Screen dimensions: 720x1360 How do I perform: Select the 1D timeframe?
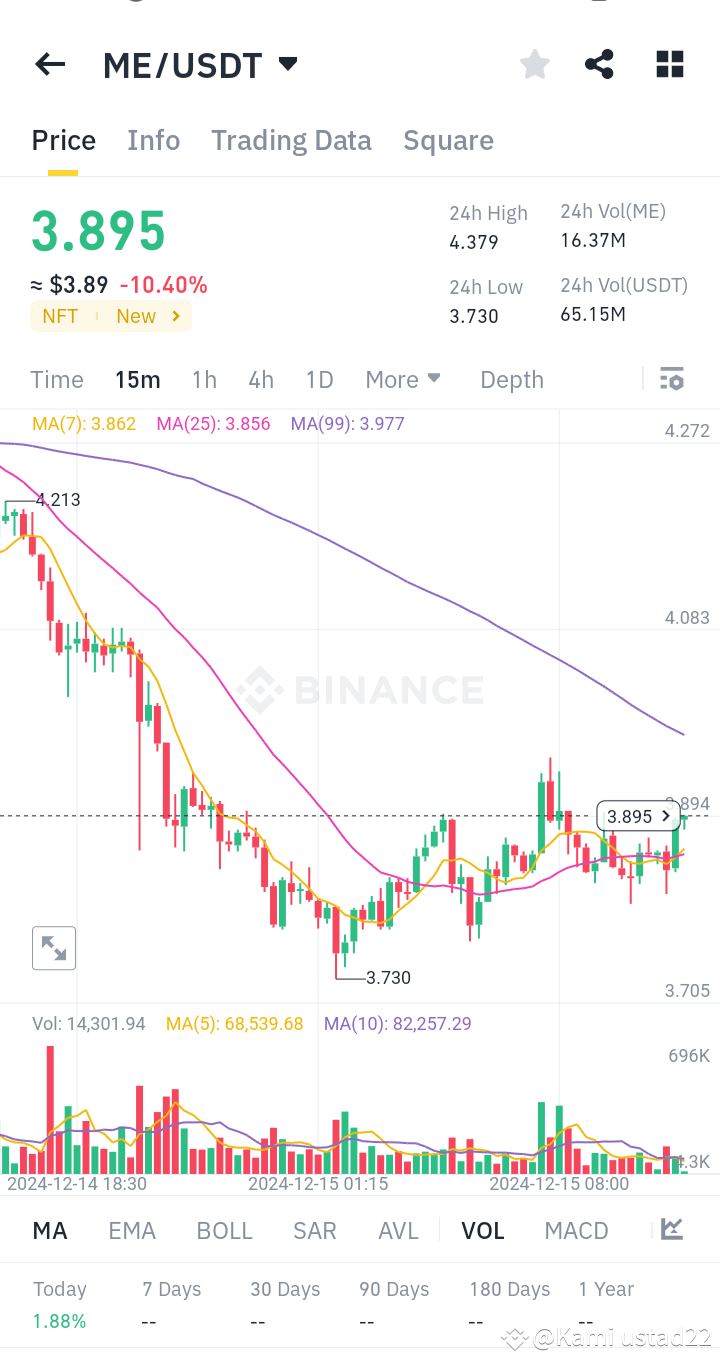coord(319,379)
